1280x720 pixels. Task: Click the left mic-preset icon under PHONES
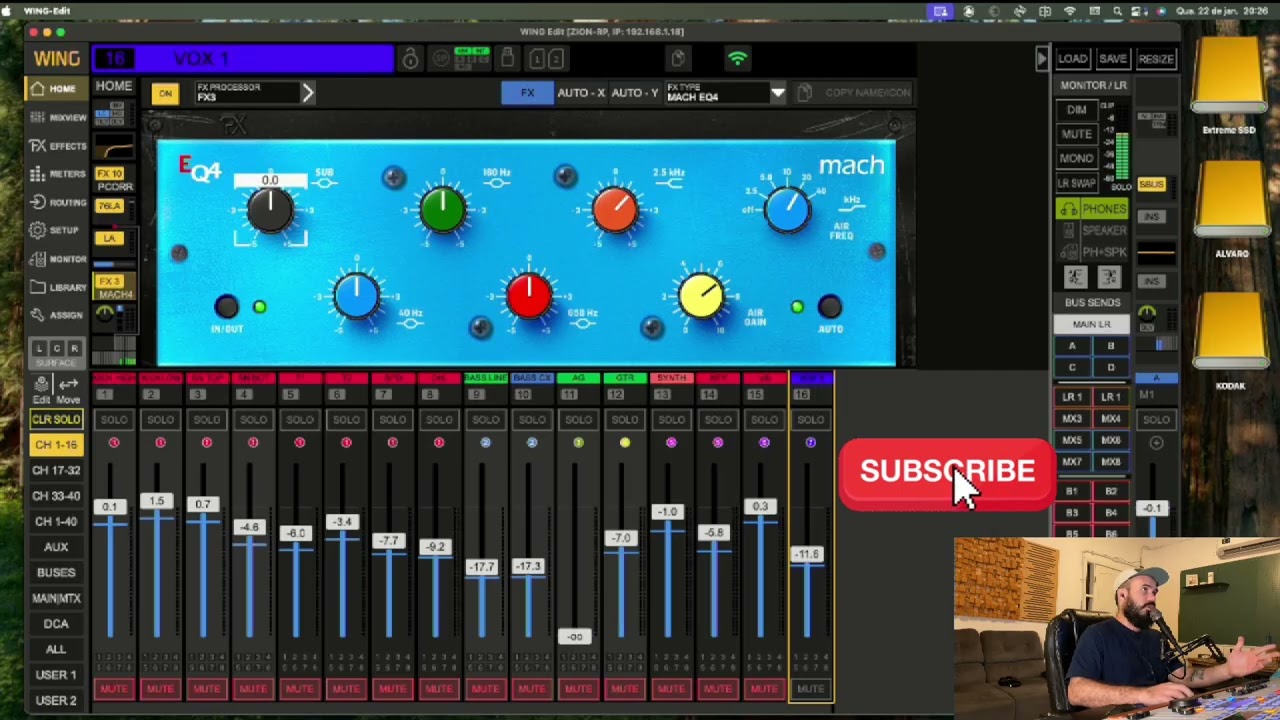coord(1075,277)
